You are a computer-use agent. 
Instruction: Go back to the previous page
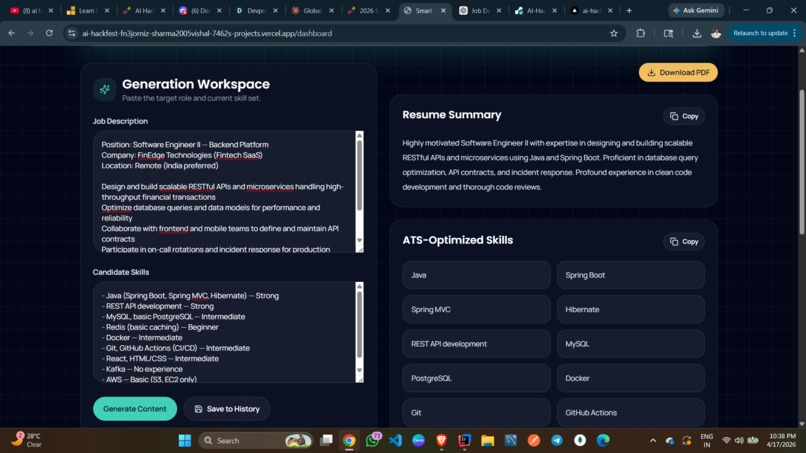coord(11,33)
